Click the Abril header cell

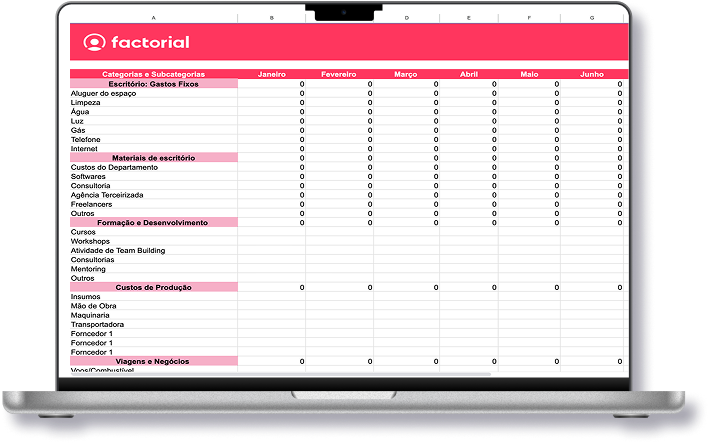(x=468, y=74)
